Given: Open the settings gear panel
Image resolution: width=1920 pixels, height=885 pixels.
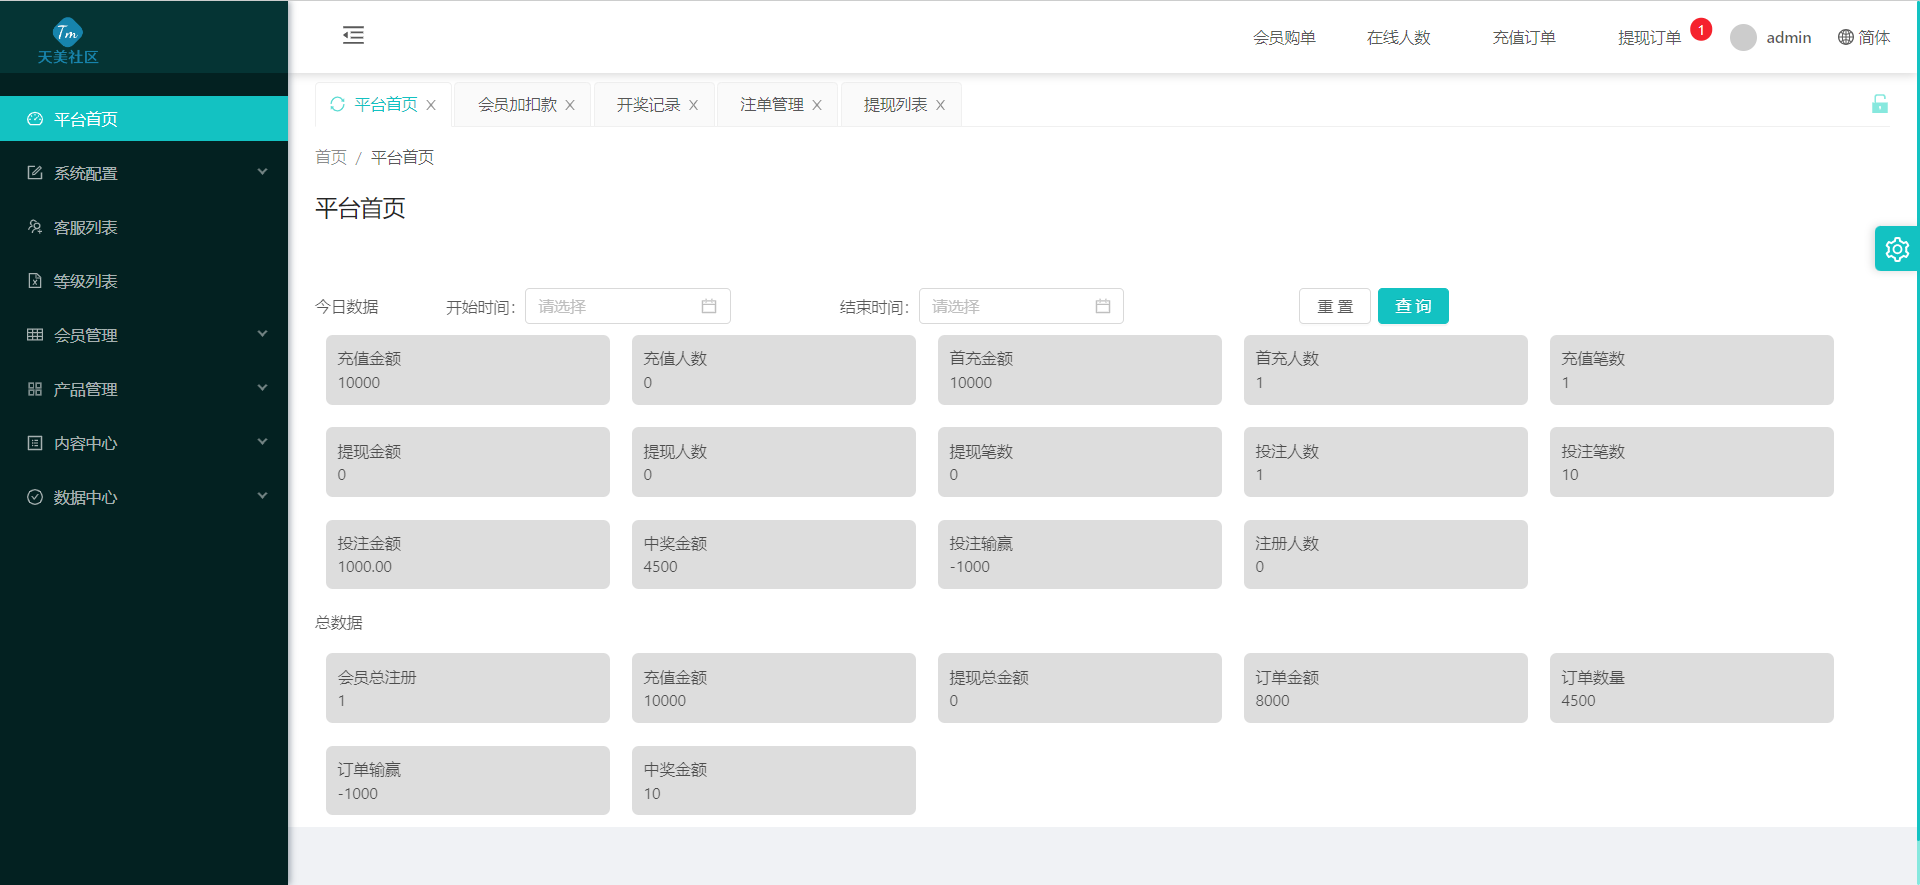Looking at the screenshot, I should click(x=1897, y=249).
